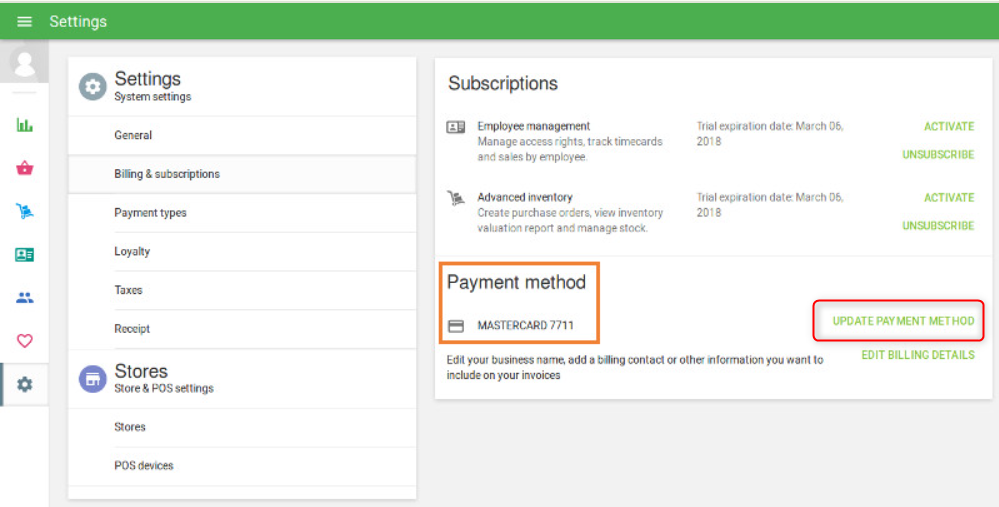Go to Taxes settings
Viewport: 999px width, 507px height.
128,290
